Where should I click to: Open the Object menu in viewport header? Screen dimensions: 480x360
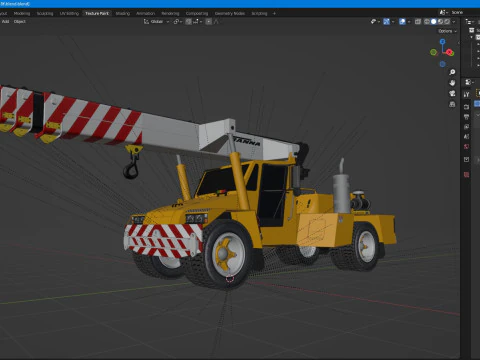(x=19, y=21)
